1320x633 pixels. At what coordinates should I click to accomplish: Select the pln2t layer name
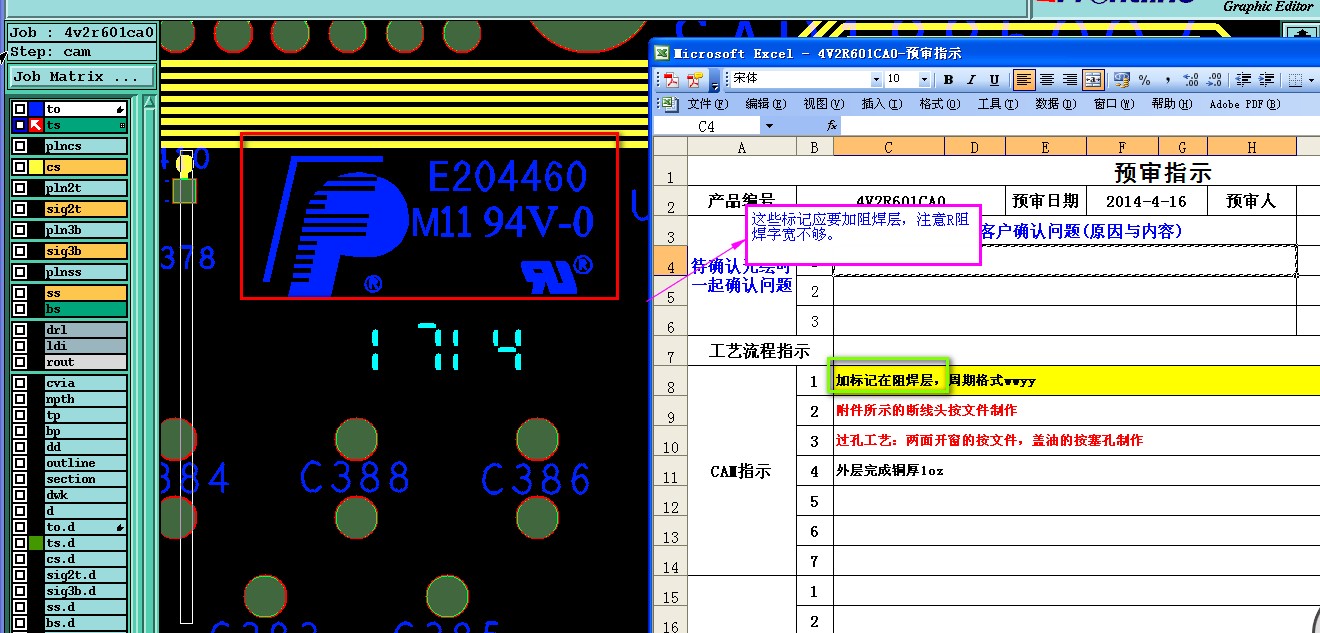(85, 188)
